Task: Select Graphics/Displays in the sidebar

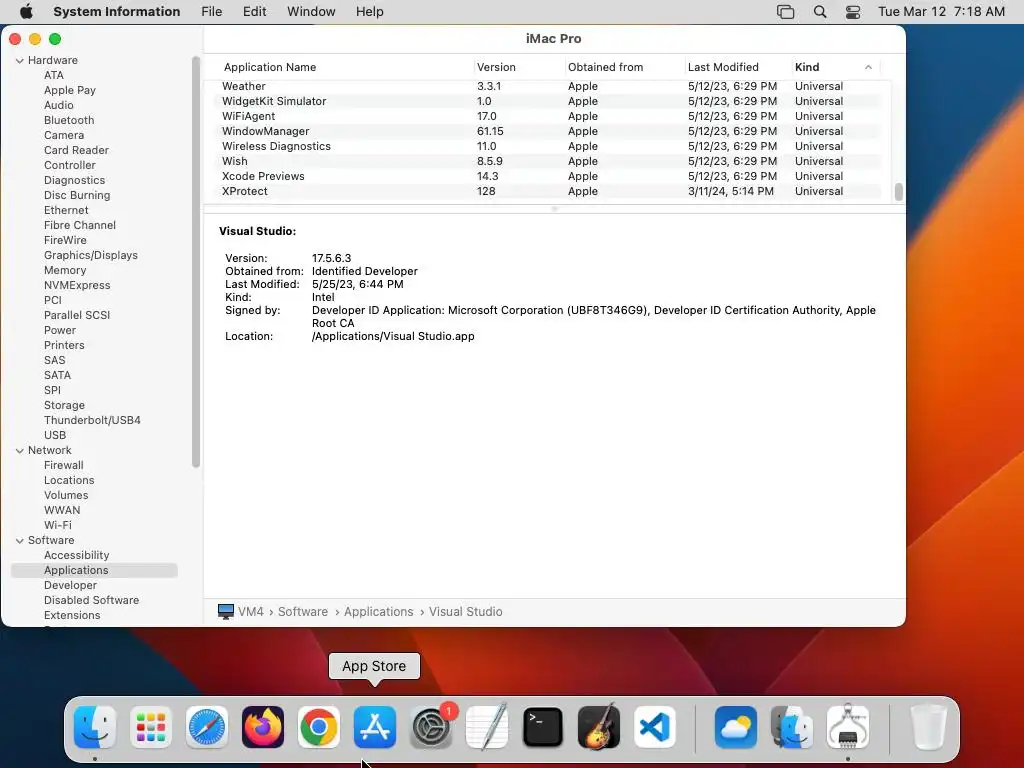Action: [91, 255]
